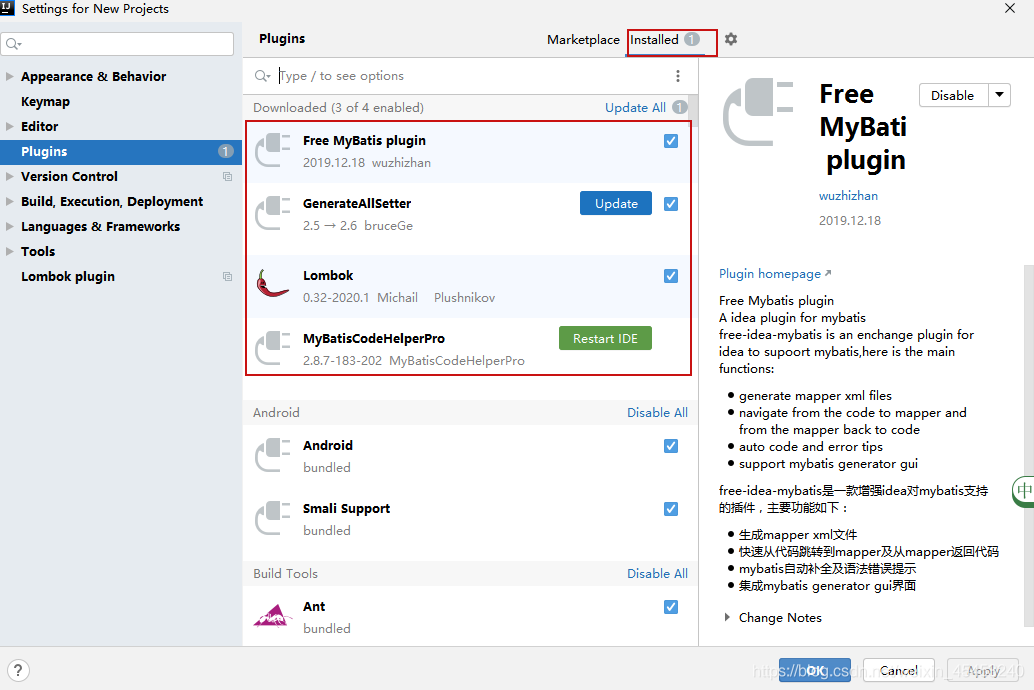Click Disable All for Build Tools group
This screenshot has width=1034, height=690.
click(657, 573)
